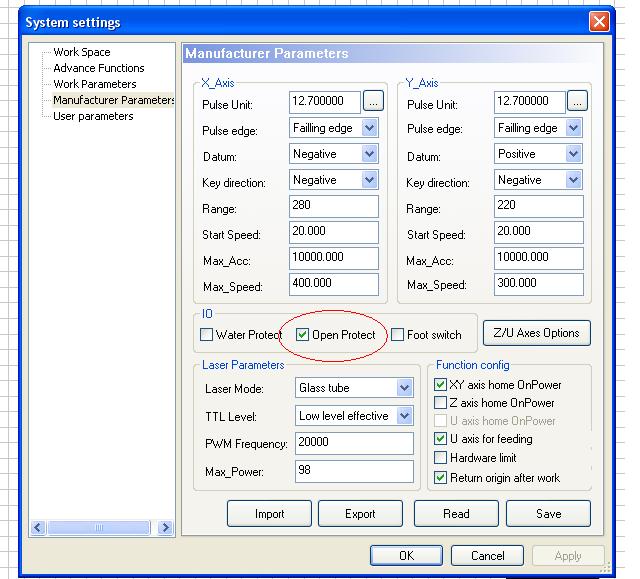Click the Z/U Axes Options button

(x=536, y=333)
